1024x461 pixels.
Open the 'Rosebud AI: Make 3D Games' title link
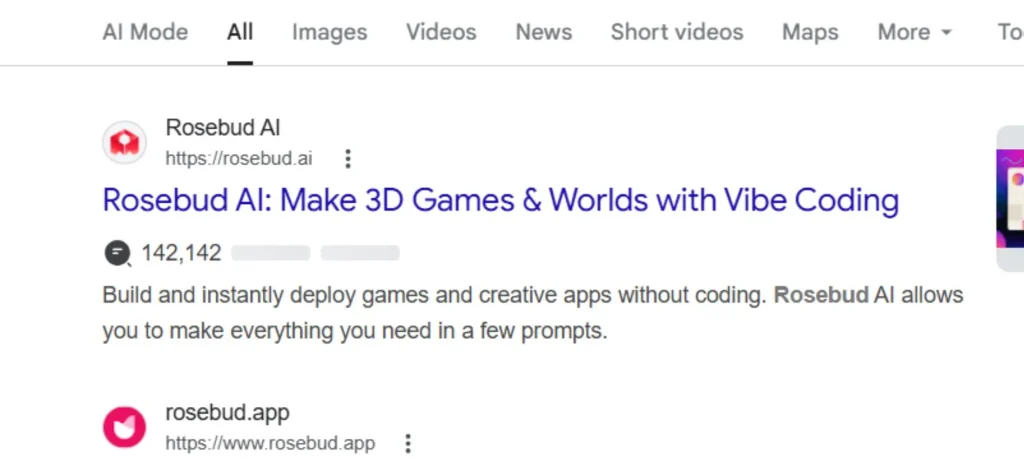click(x=500, y=200)
